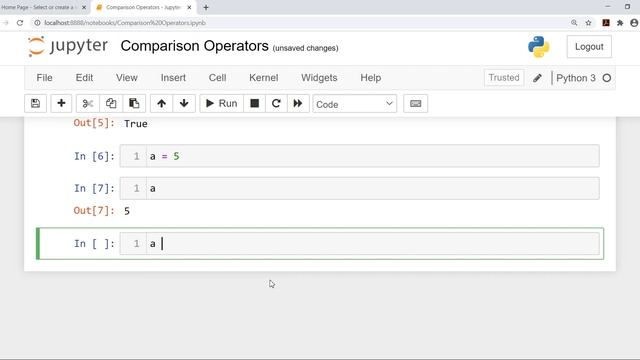Copy selected cells icon
The height and width of the screenshot is (360, 640).
pyautogui.click(x=111, y=104)
